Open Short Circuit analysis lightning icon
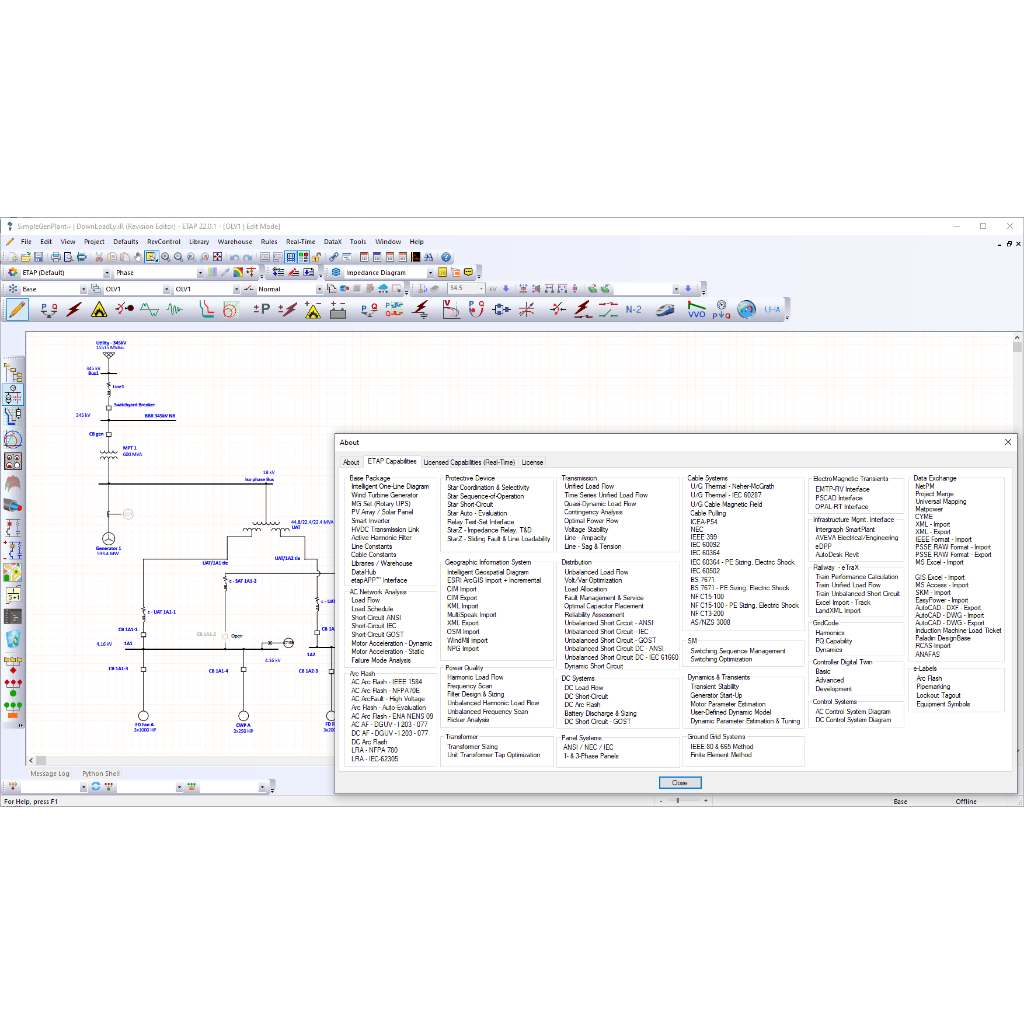 pos(74,310)
